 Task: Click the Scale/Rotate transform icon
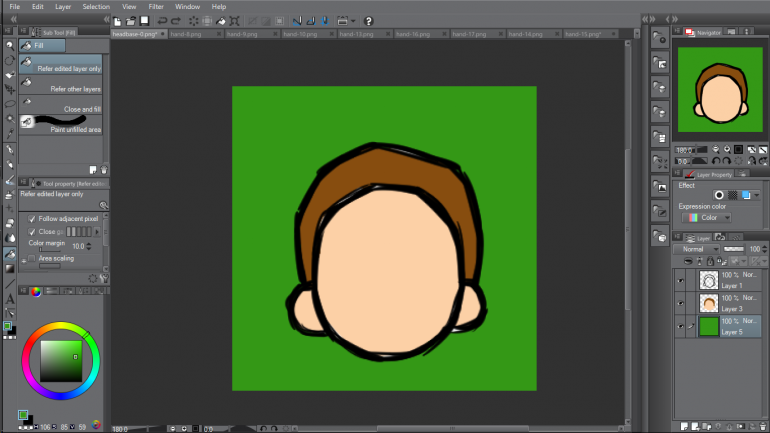(235, 21)
